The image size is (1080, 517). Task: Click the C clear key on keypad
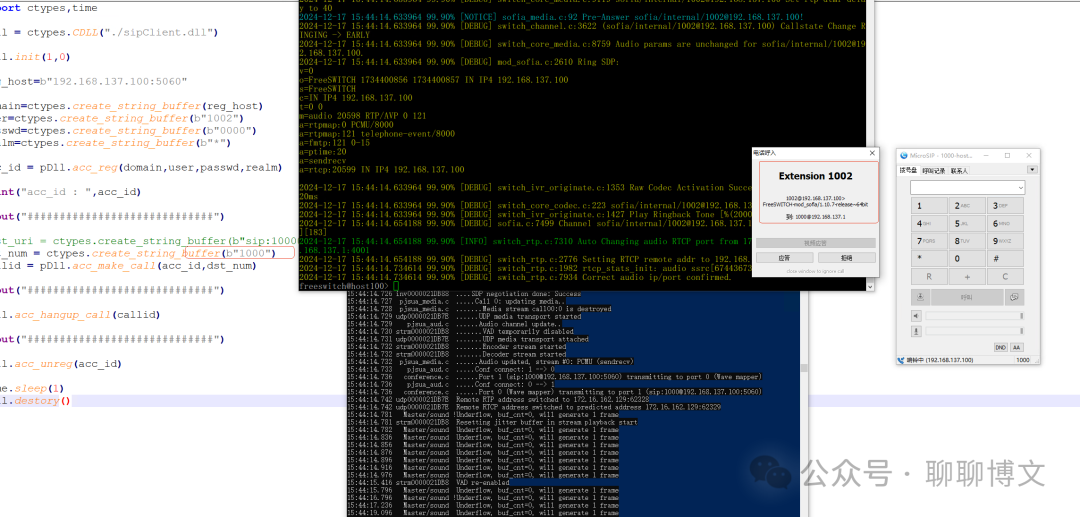(x=1006, y=277)
